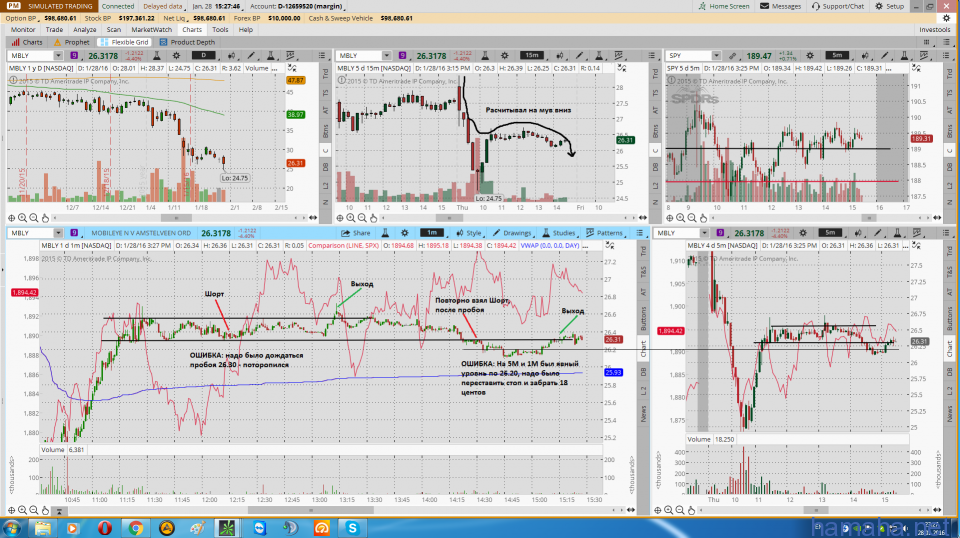
Task: Click the symbol link chain icon in SPY chart
Action: tap(732, 56)
